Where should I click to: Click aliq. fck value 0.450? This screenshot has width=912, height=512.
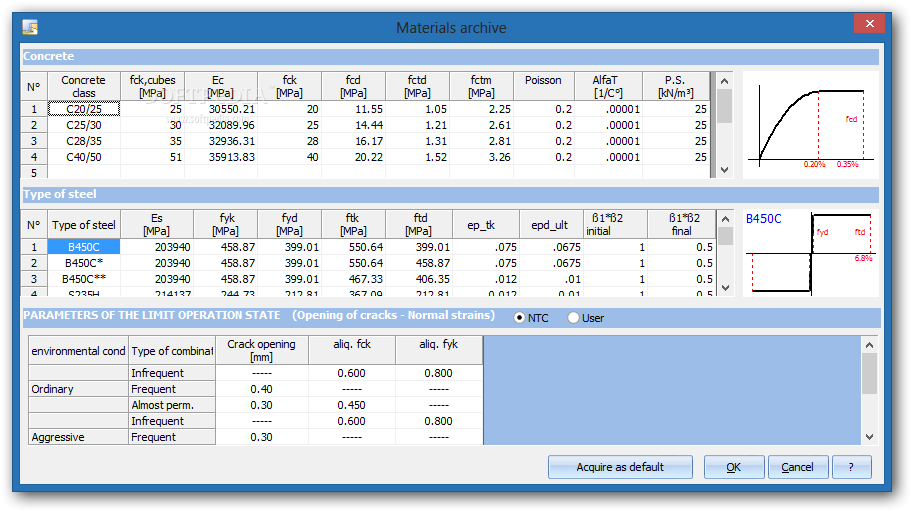[x=351, y=405]
